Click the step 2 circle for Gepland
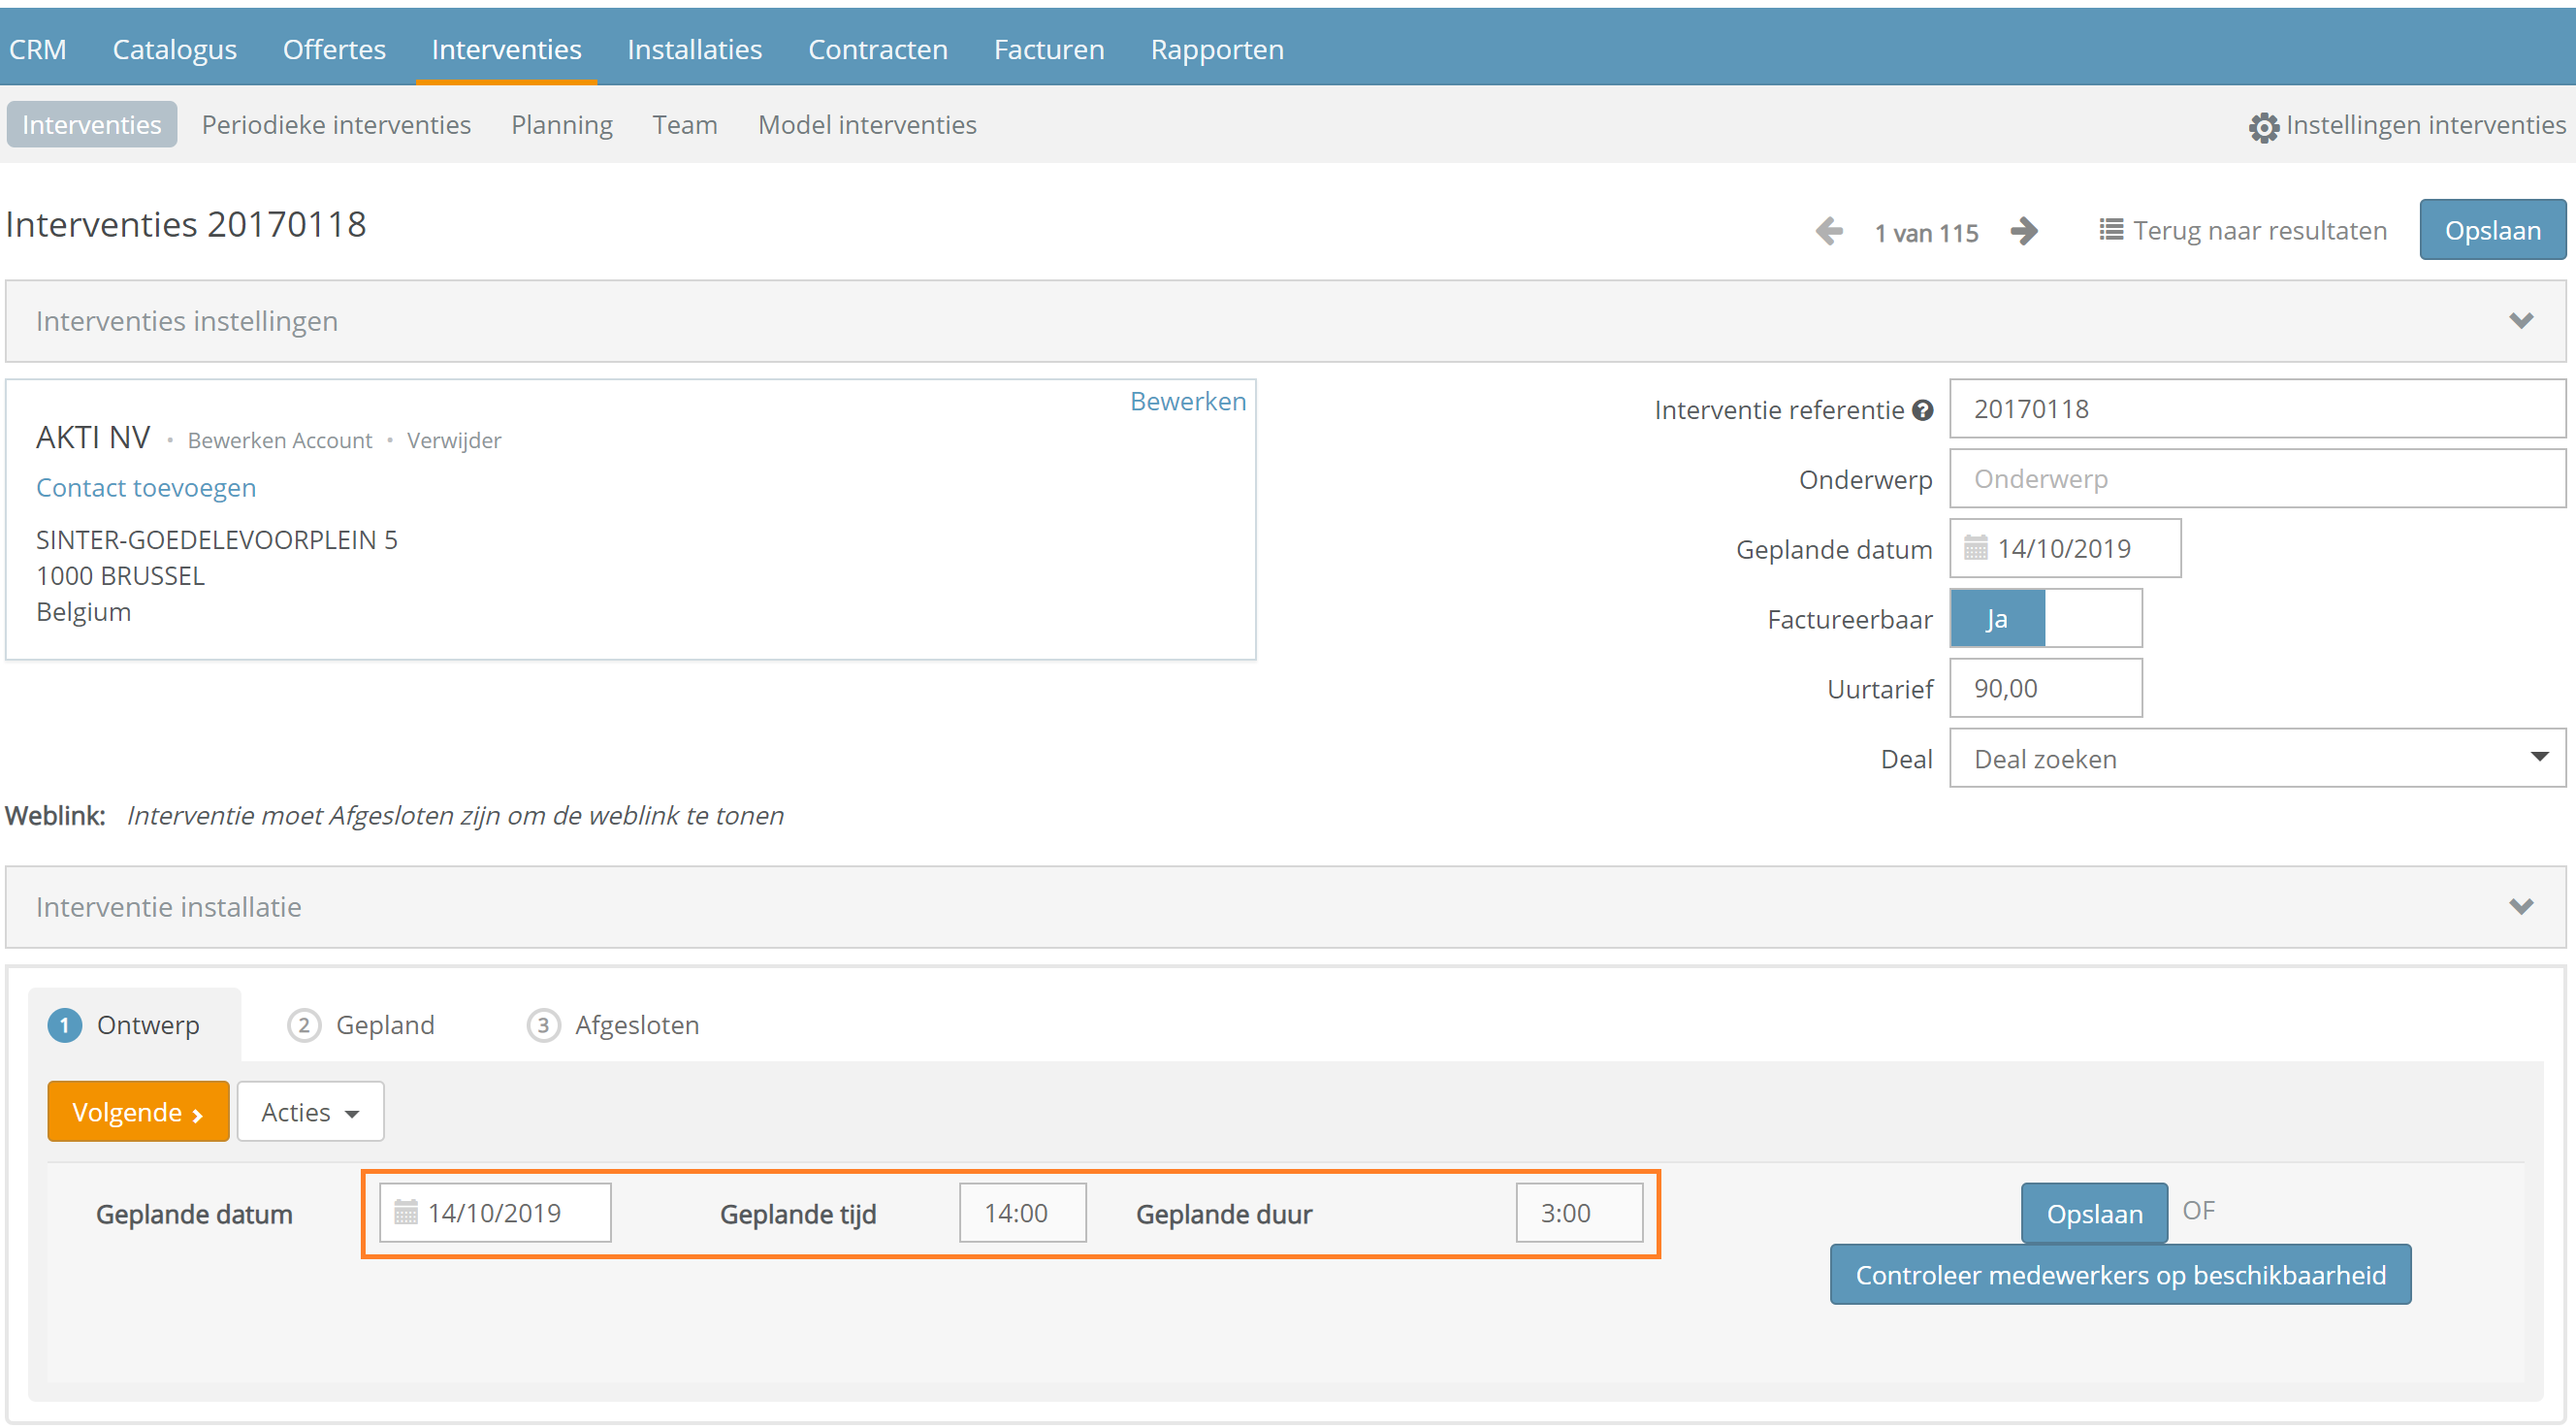Viewport: 2576px width, 1428px height. pos(304,1026)
